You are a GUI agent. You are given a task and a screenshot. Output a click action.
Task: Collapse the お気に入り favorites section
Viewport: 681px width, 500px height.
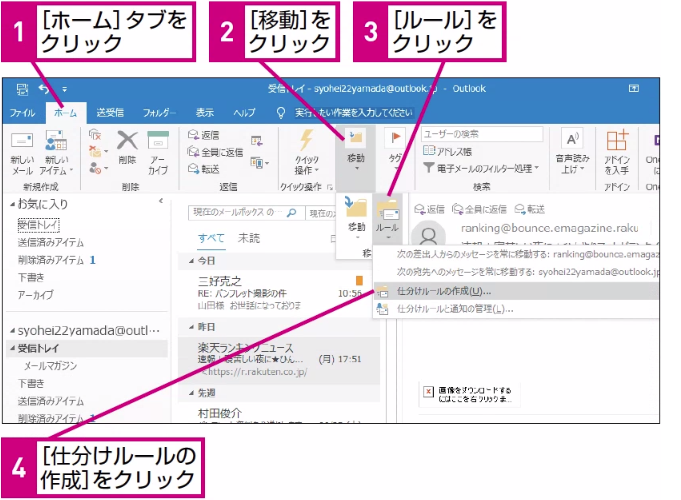(13, 204)
